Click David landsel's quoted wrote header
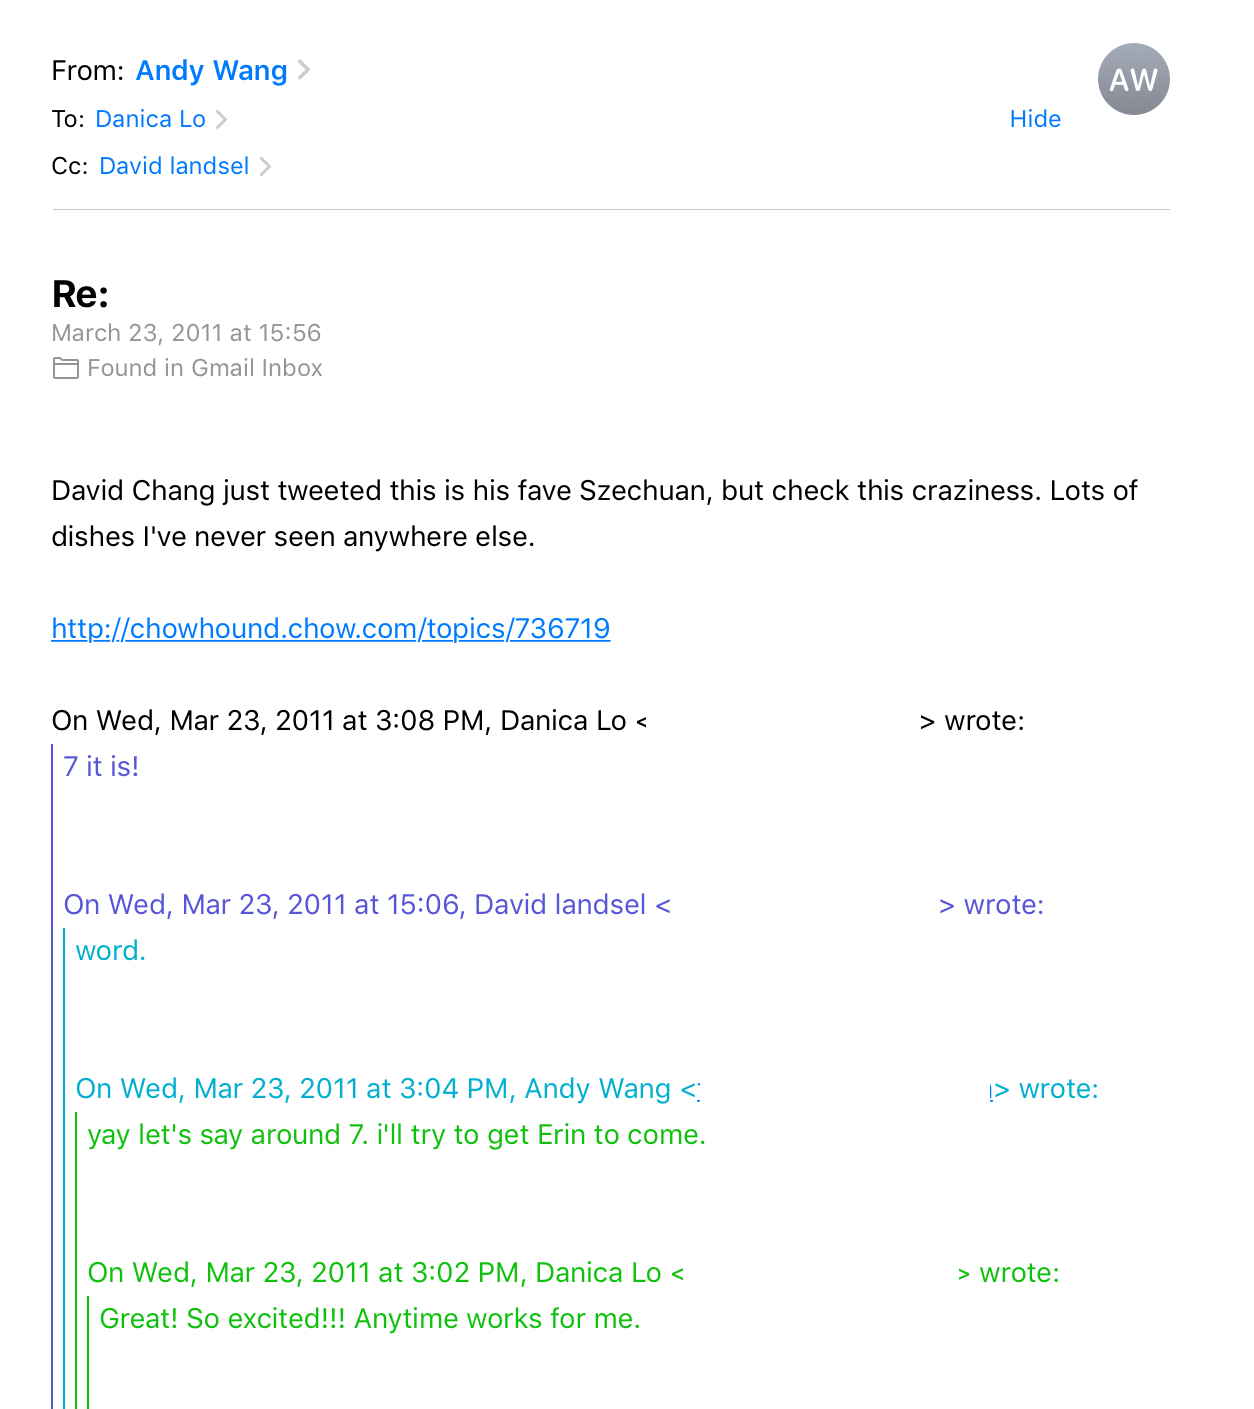Viewport: 1254px width, 1409px height. 554,904
